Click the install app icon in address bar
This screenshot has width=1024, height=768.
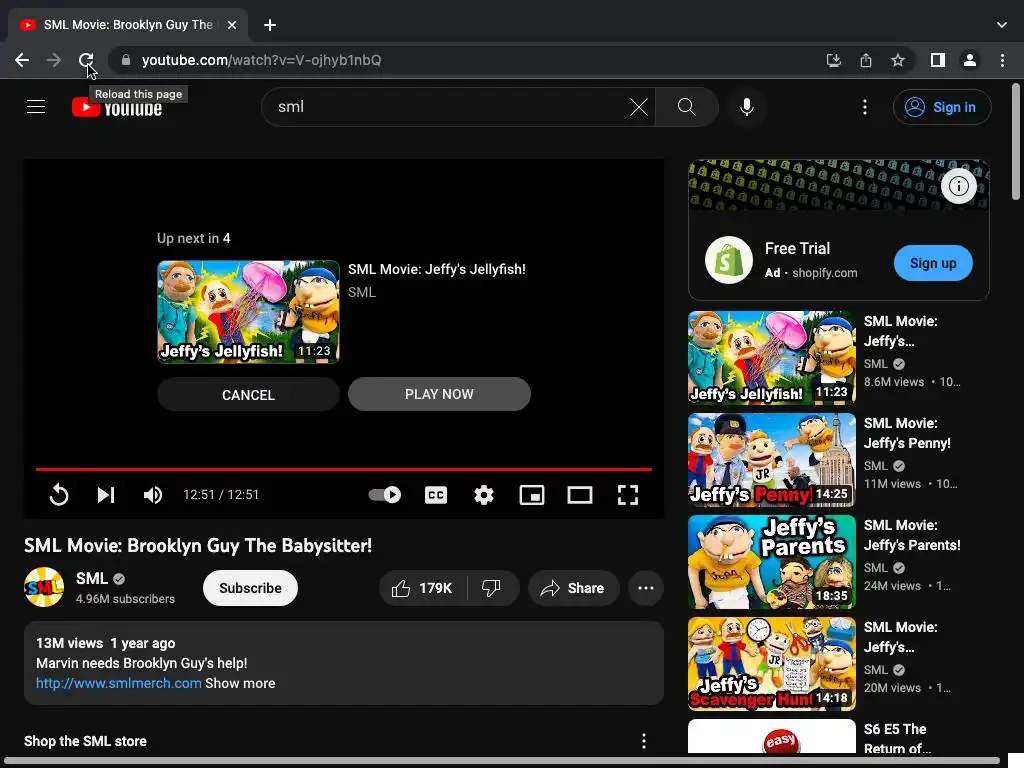(x=833, y=60)
